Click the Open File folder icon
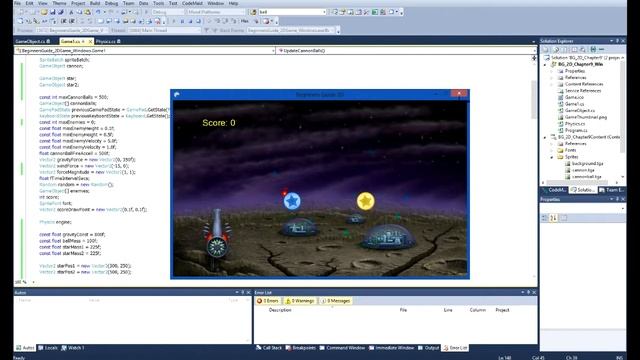 coord(44,12)
